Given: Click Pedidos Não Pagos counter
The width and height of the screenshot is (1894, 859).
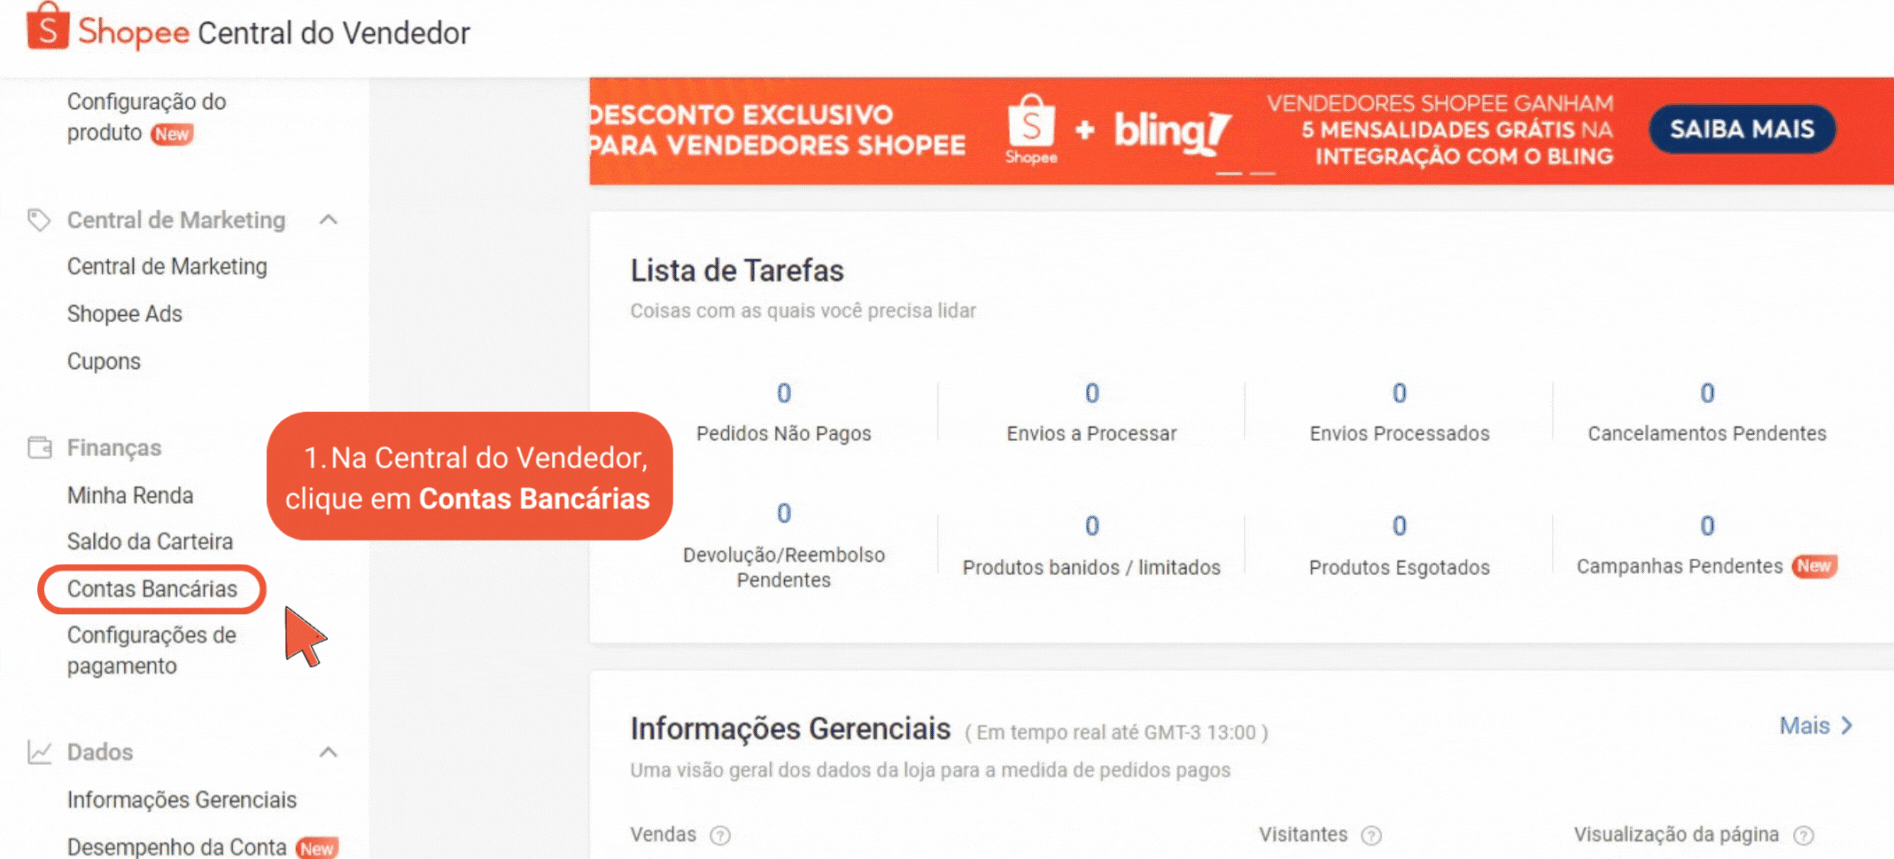Looking at the screenshot, I should [784, 394].
